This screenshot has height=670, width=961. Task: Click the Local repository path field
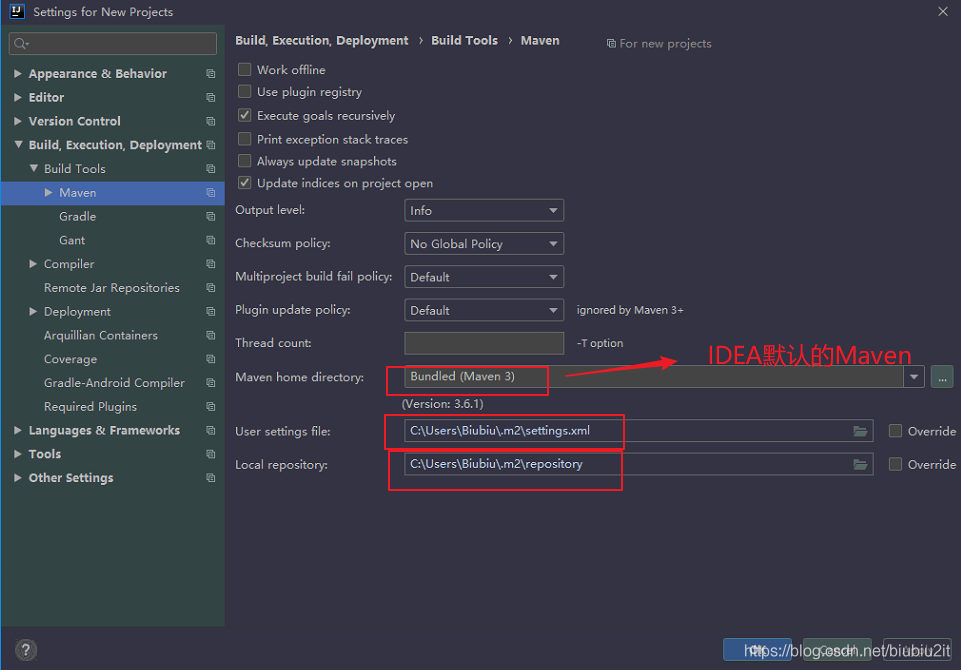point(638,464)
